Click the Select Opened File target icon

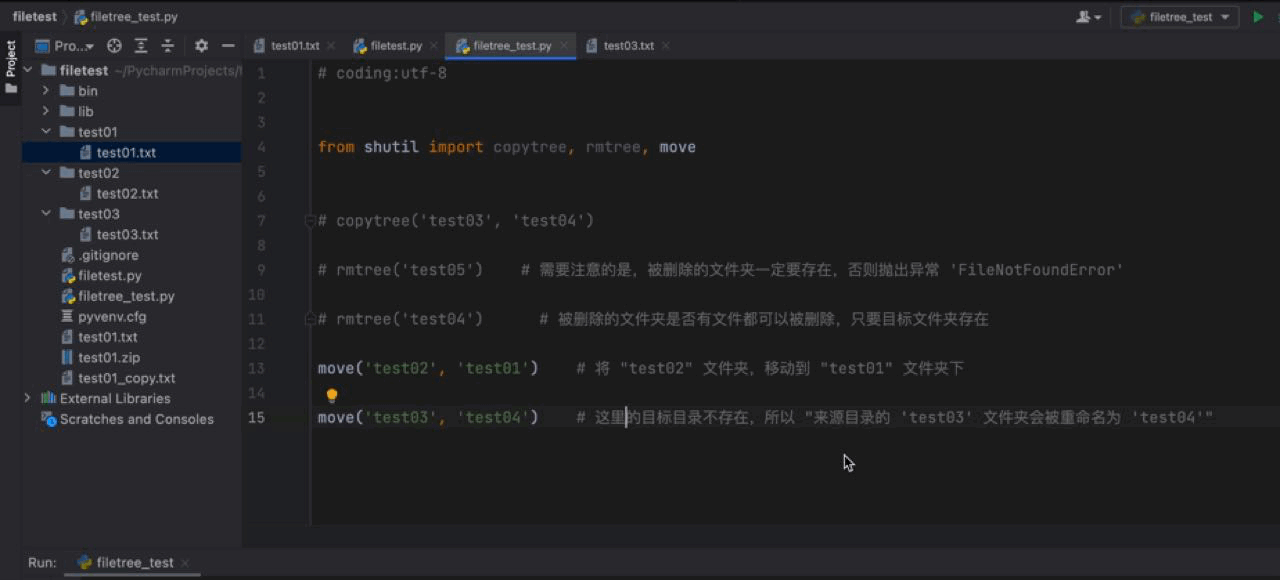point(113,46)
